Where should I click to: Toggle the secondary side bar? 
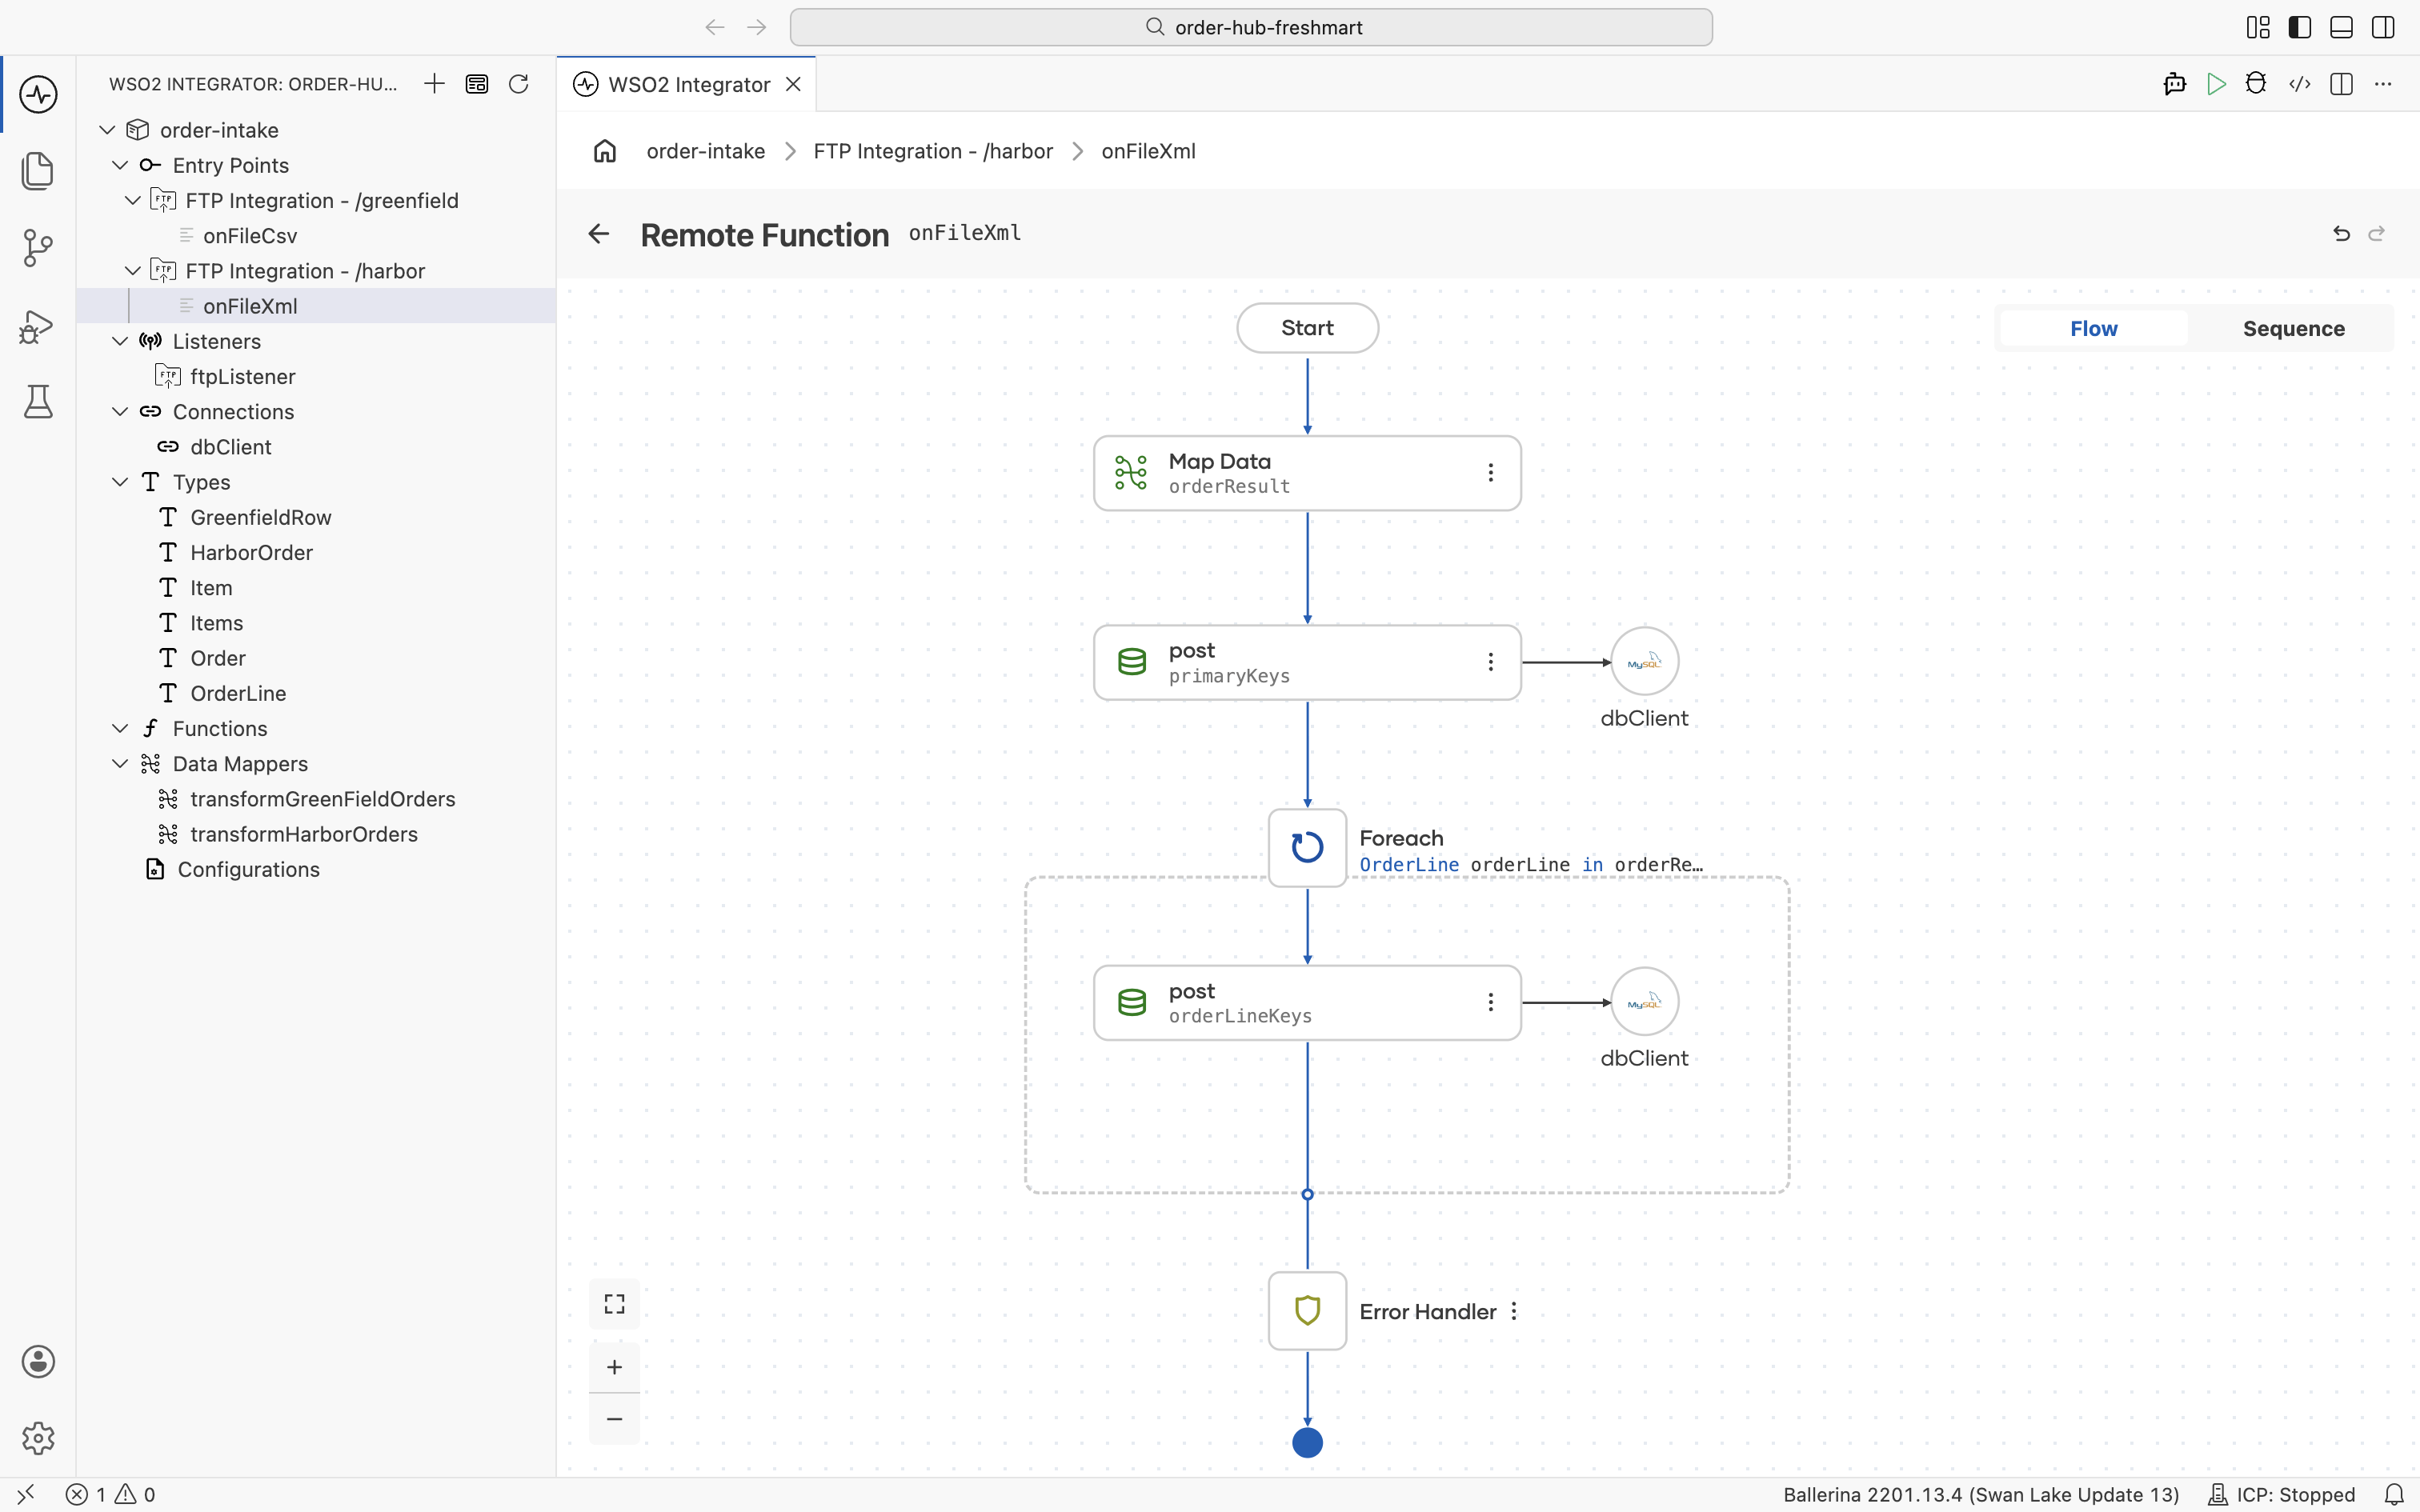click(2383, 27)
